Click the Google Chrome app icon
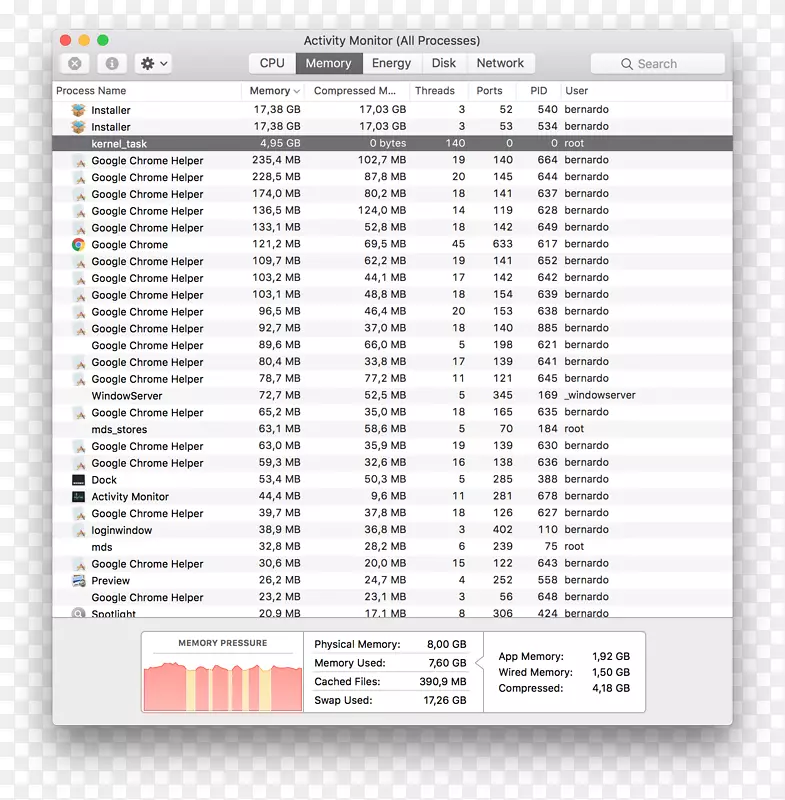 (x=78, y=244)
